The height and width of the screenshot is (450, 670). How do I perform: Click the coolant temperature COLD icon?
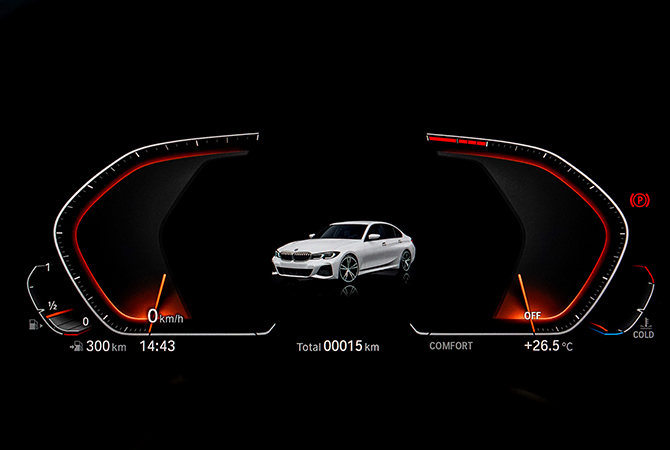[644, 328]
